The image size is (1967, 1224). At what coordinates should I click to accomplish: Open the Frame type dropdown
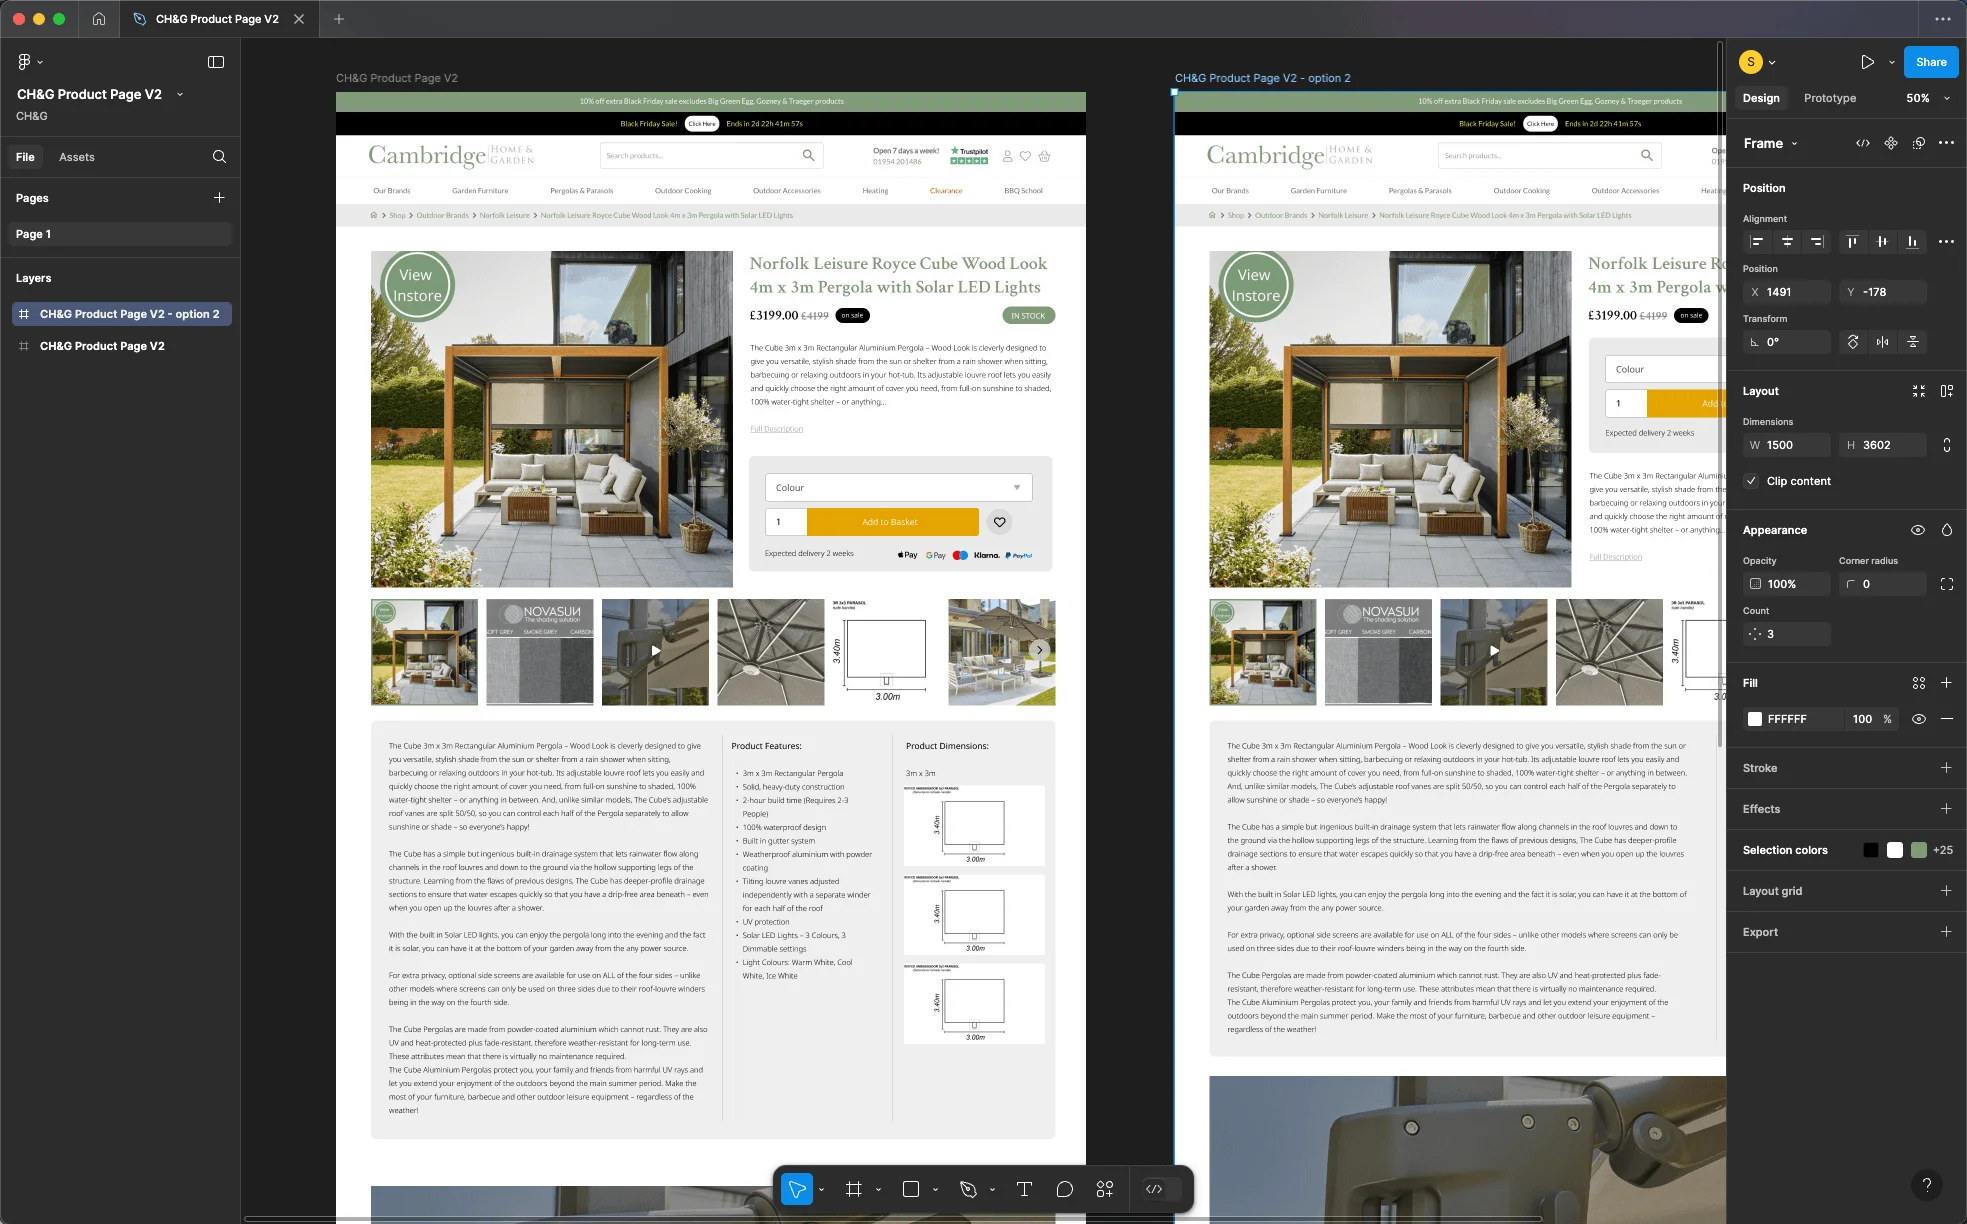point(1770,143)
